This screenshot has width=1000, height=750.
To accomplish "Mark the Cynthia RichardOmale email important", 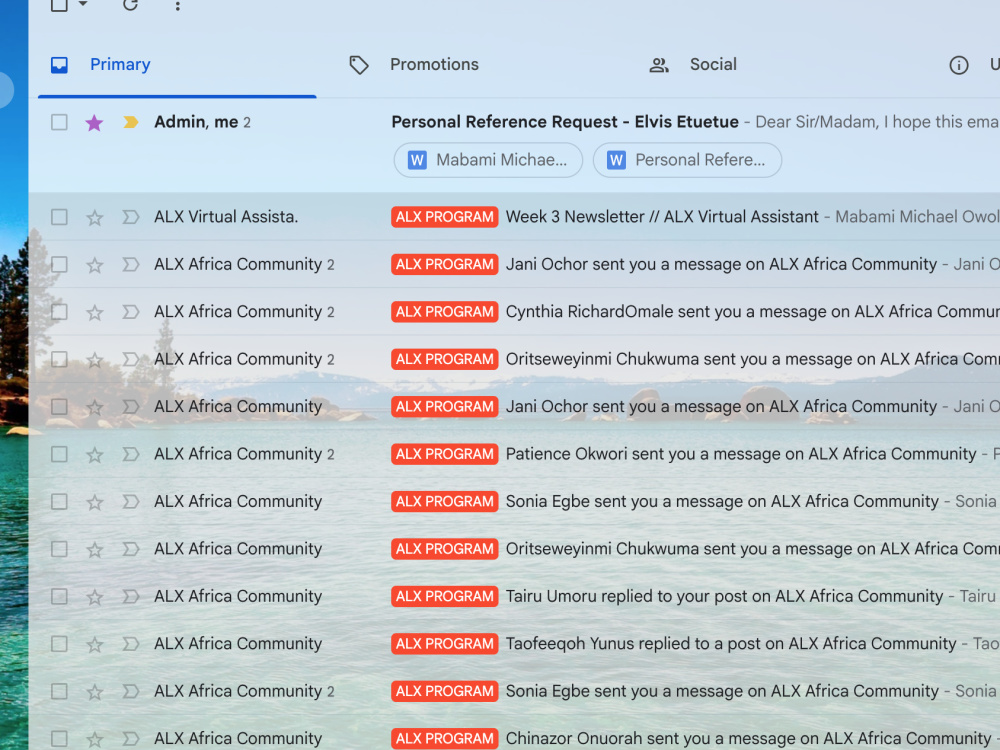I will tap(131, 312).
